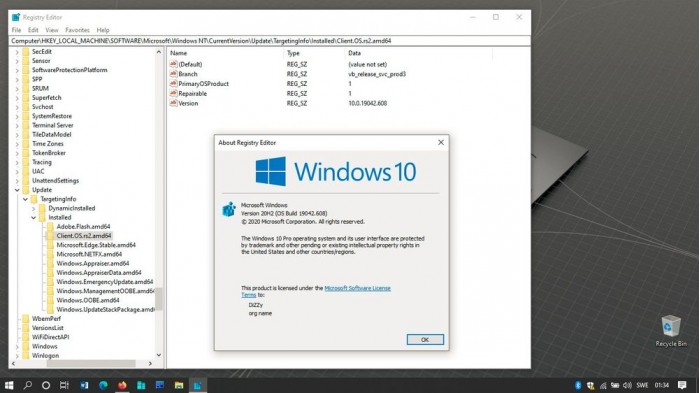Select the vb_release_svc_prod3 data value
Screen dimensions: 700x393
(x=377, y=74)
